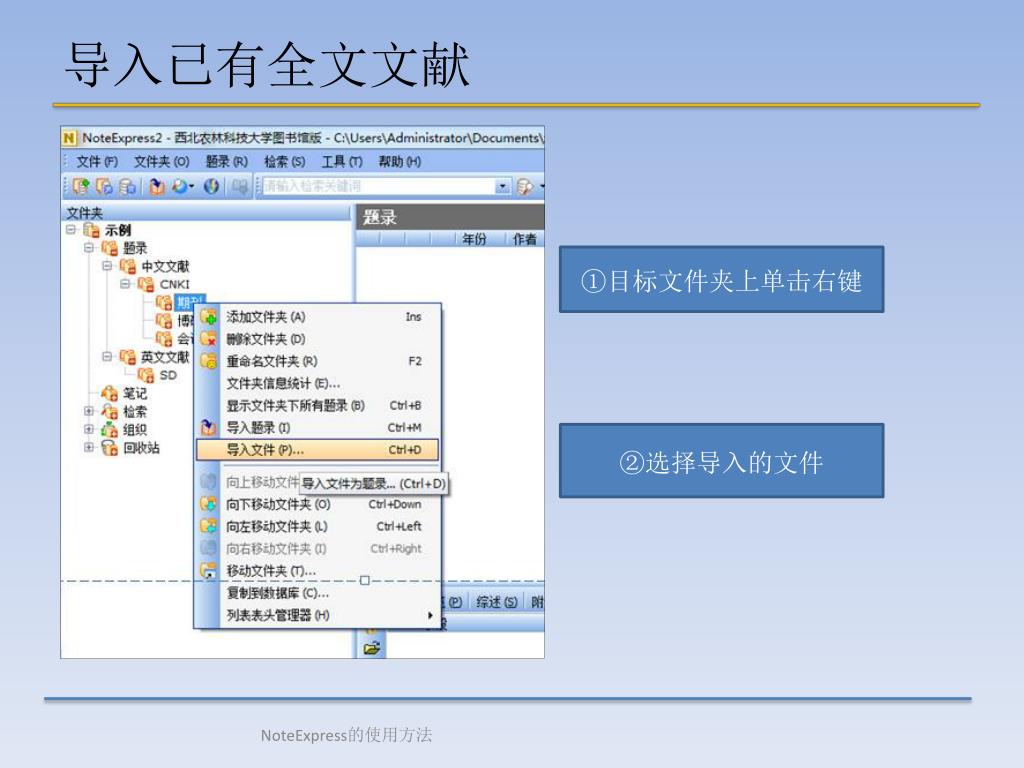Expand the 检索 tree node
The height and width of the screenshot is (768, 1024).
pos(89,411)
